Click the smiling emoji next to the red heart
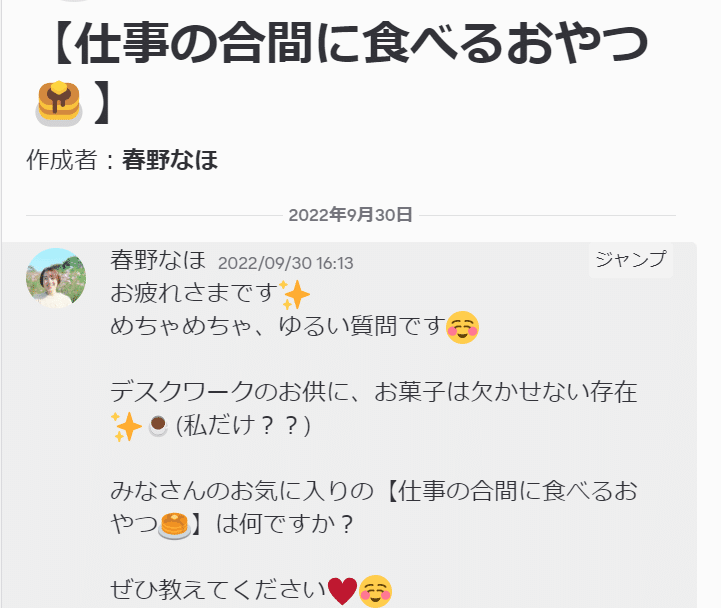The width and height of the screenshot is (721, 608). click(x=375, y=591)
